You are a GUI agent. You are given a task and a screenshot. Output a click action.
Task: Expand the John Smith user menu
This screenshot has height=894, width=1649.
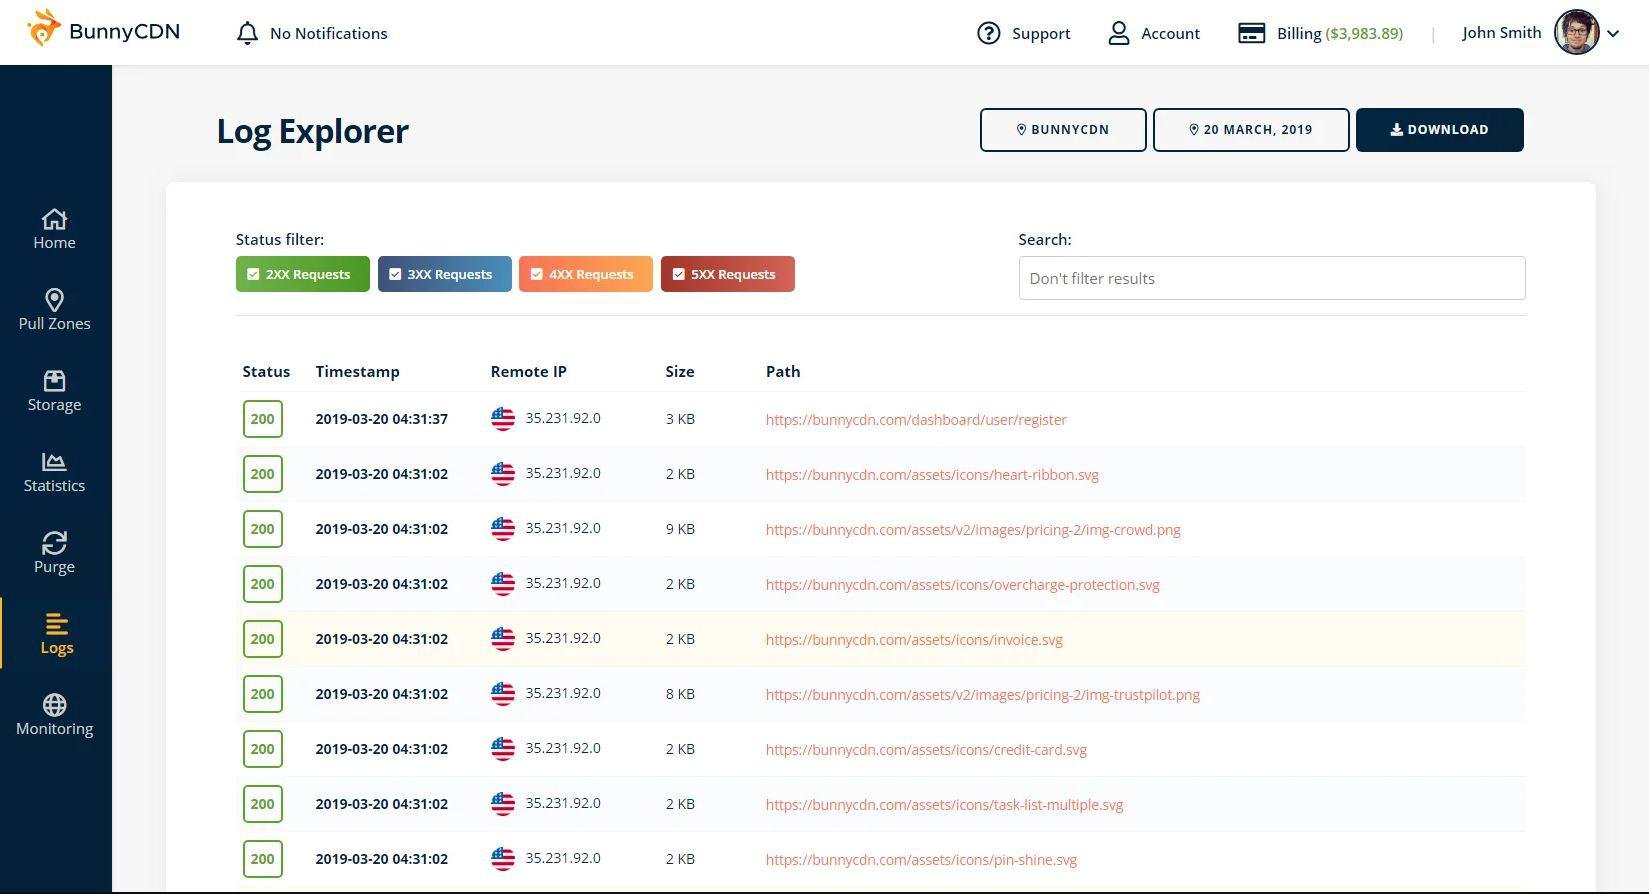click(1612, 33)
